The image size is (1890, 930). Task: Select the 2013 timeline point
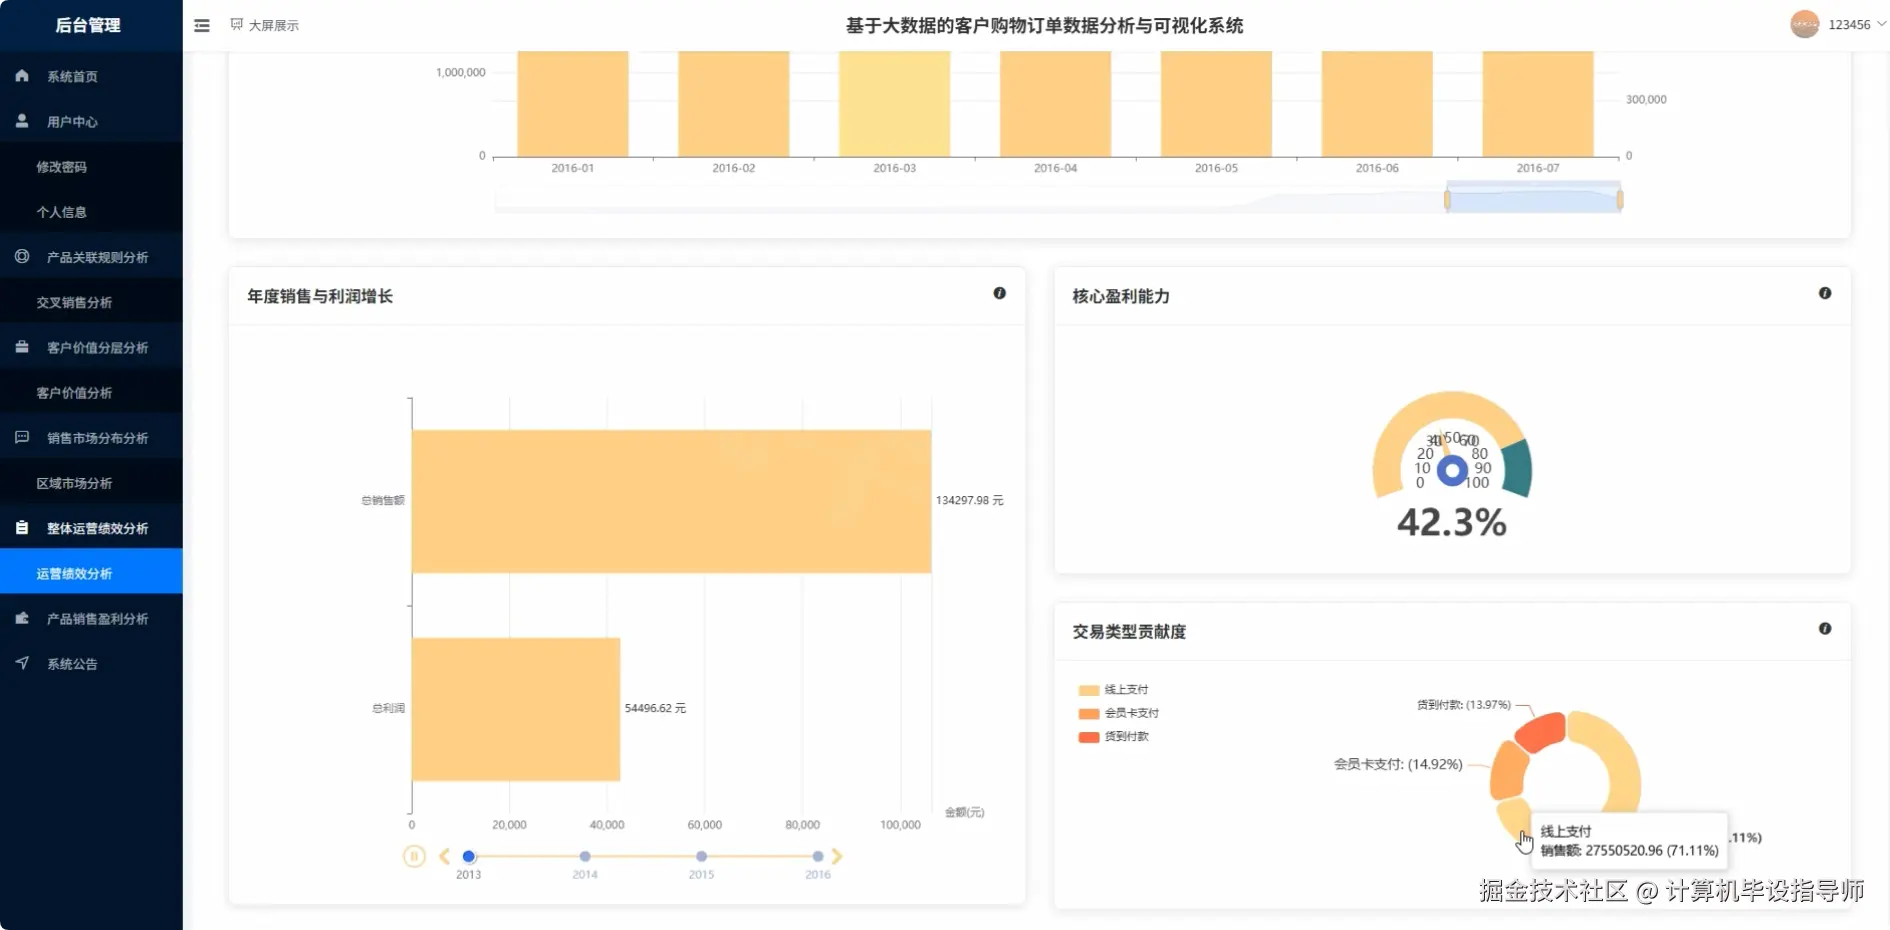tap(468, 856)
